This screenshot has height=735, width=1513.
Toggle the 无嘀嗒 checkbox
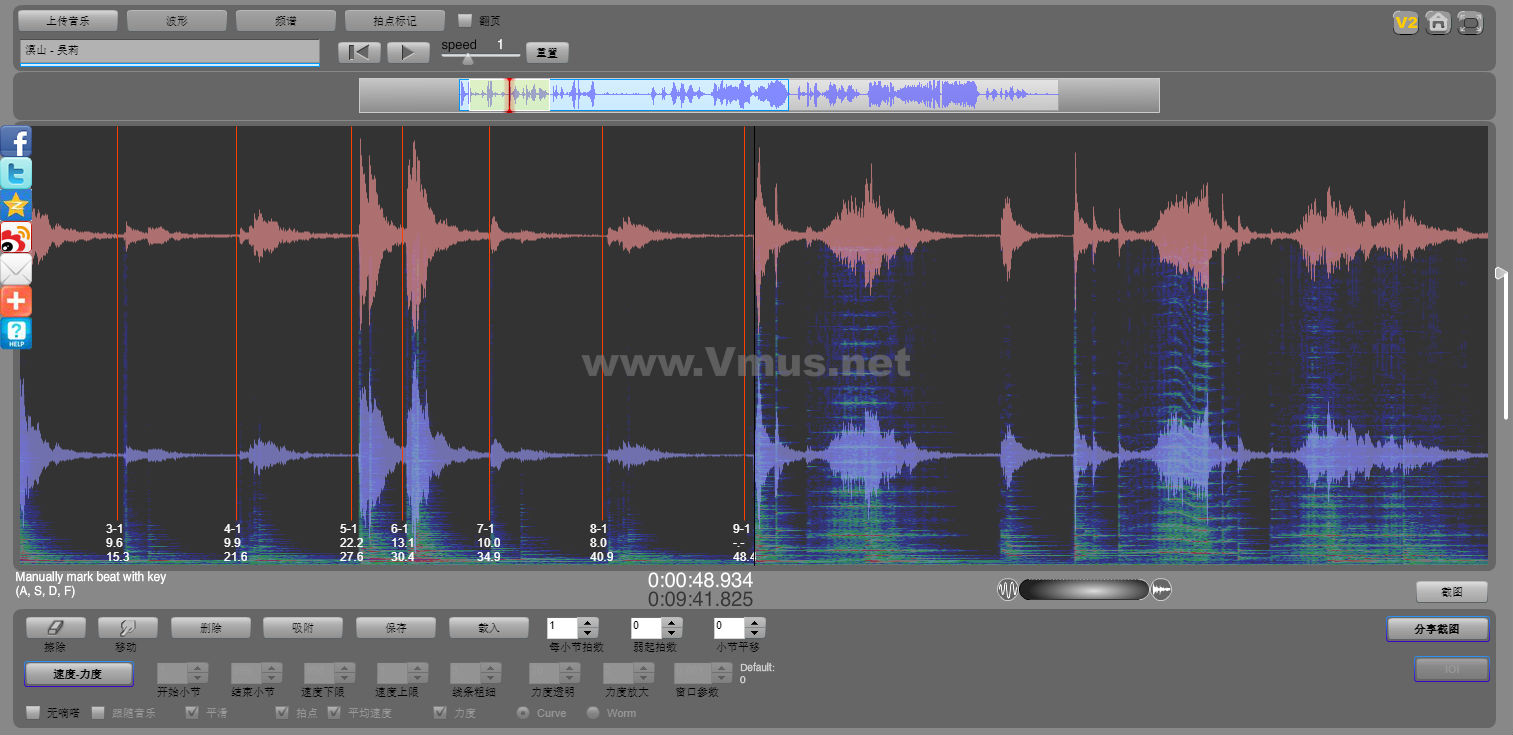pyautogui.click(x=33, y=713)
